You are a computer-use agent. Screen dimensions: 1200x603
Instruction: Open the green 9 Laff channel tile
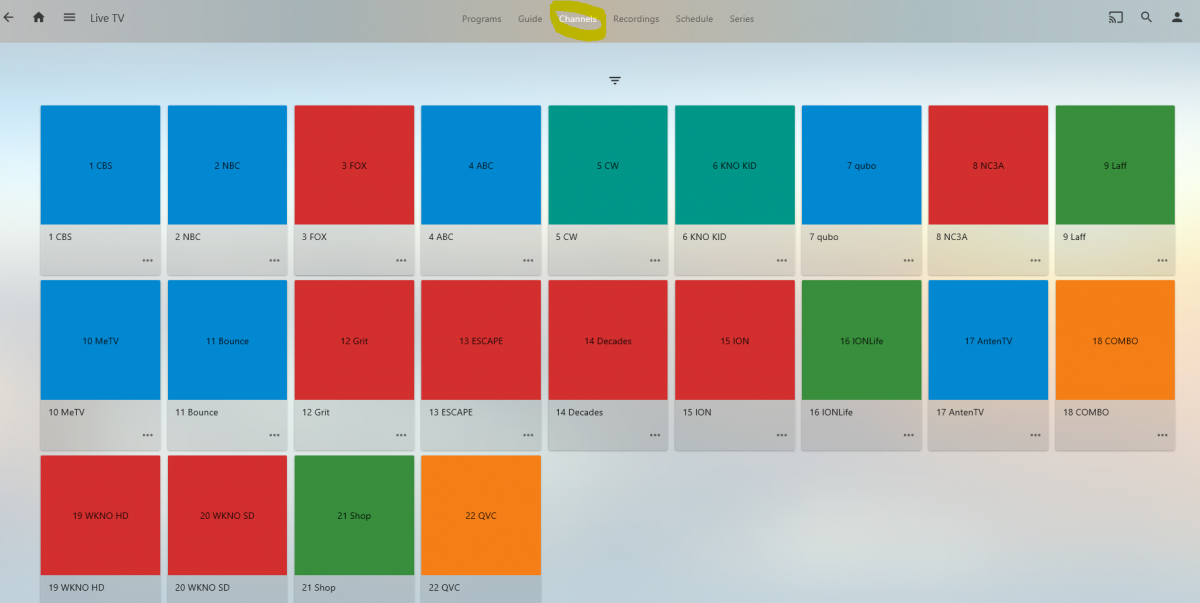point(1116,165)
